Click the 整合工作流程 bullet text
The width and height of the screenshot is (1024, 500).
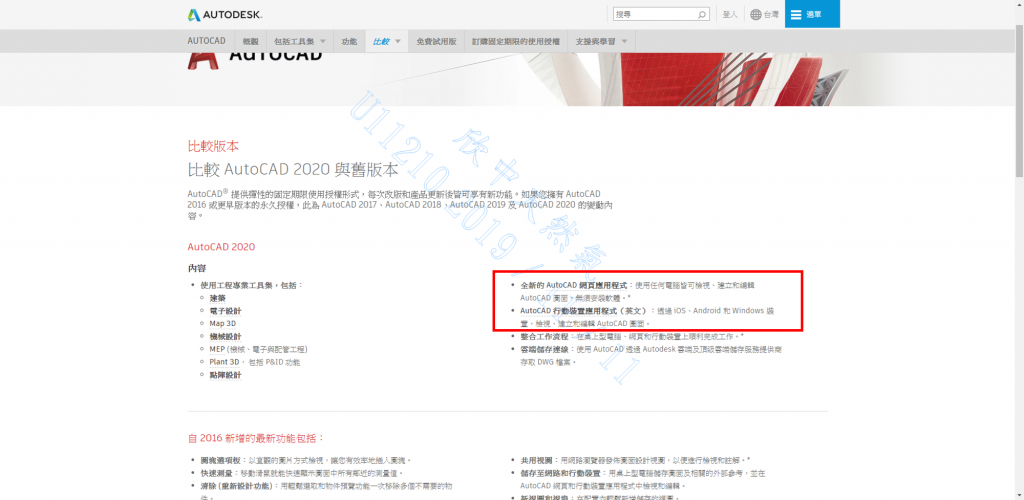[x=544, y=336]
